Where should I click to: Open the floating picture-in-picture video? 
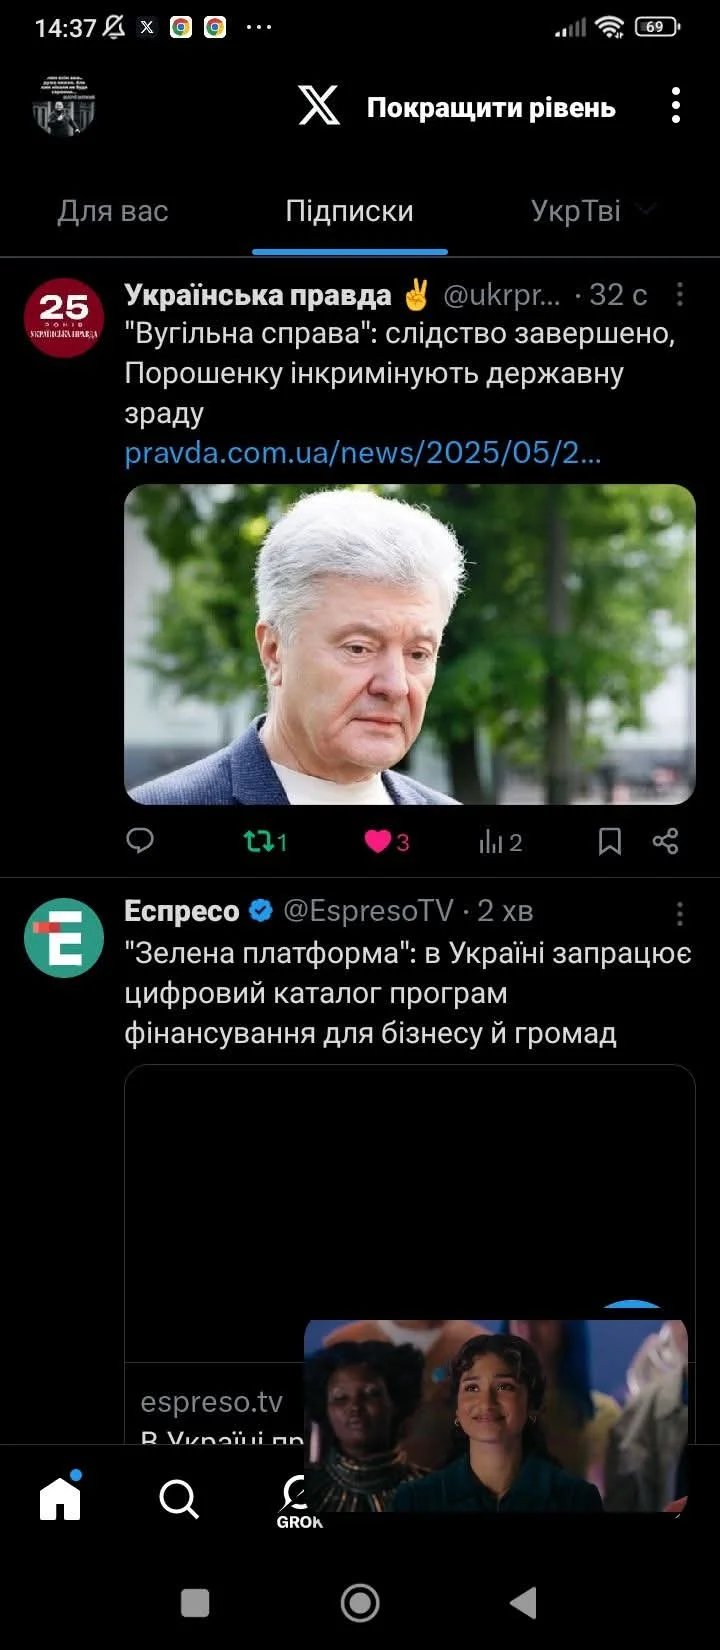[496, 1415]
